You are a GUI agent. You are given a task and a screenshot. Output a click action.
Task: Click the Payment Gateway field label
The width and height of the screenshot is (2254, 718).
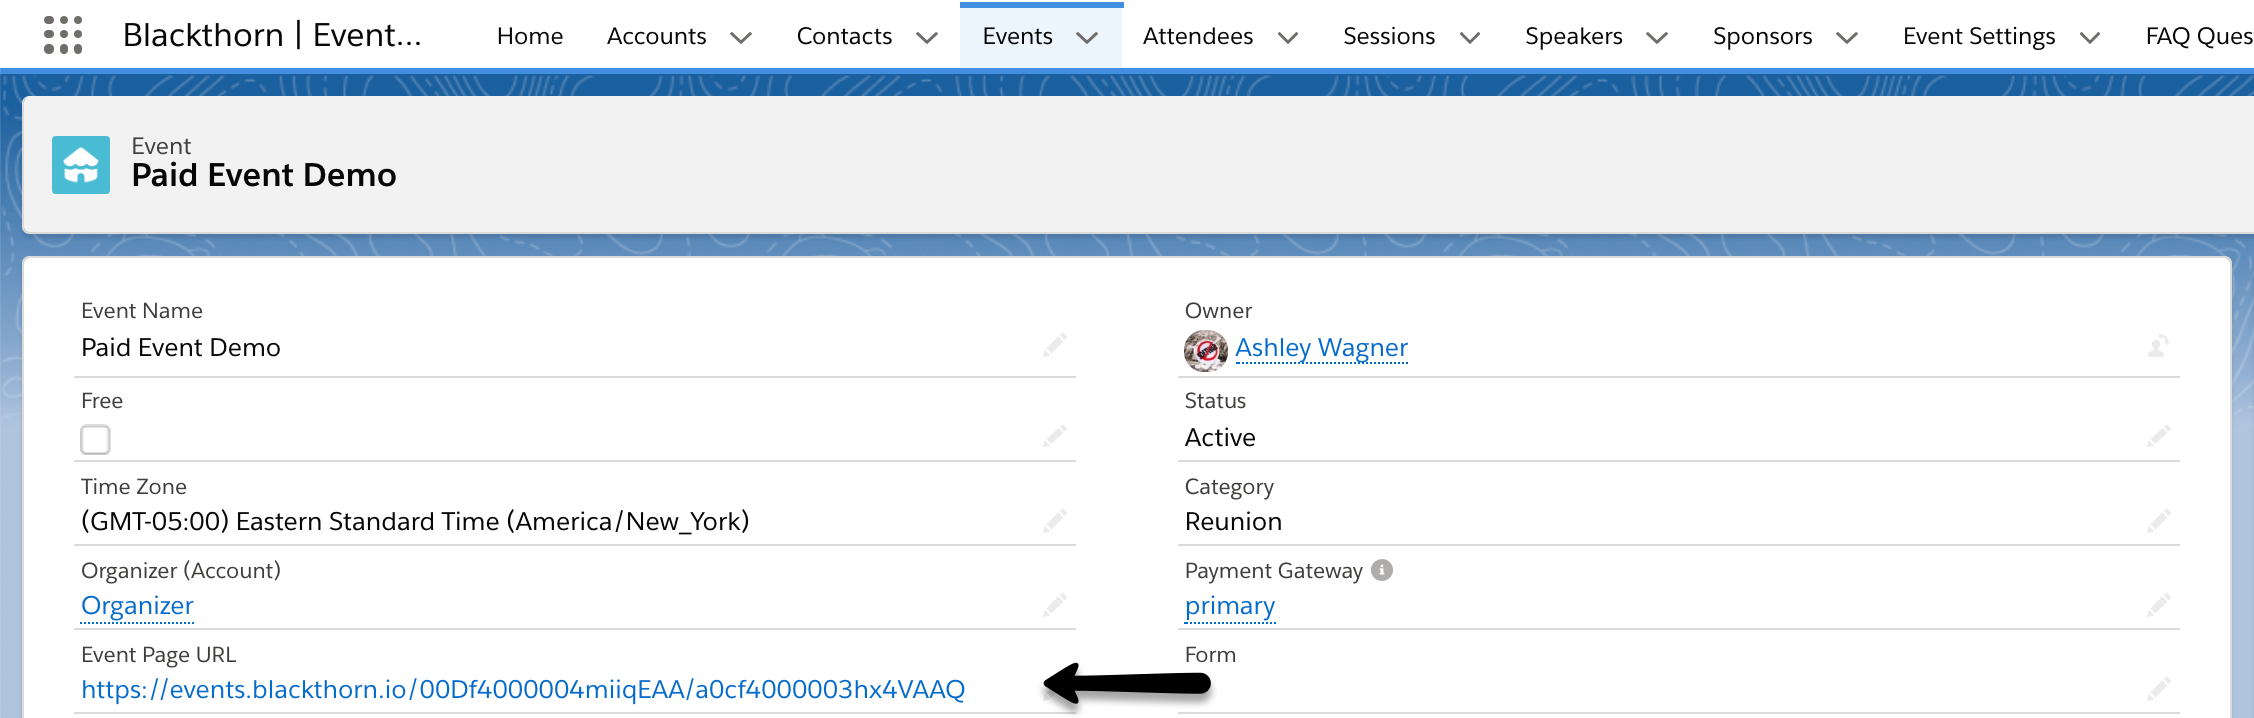click(x=1273, y=570)
